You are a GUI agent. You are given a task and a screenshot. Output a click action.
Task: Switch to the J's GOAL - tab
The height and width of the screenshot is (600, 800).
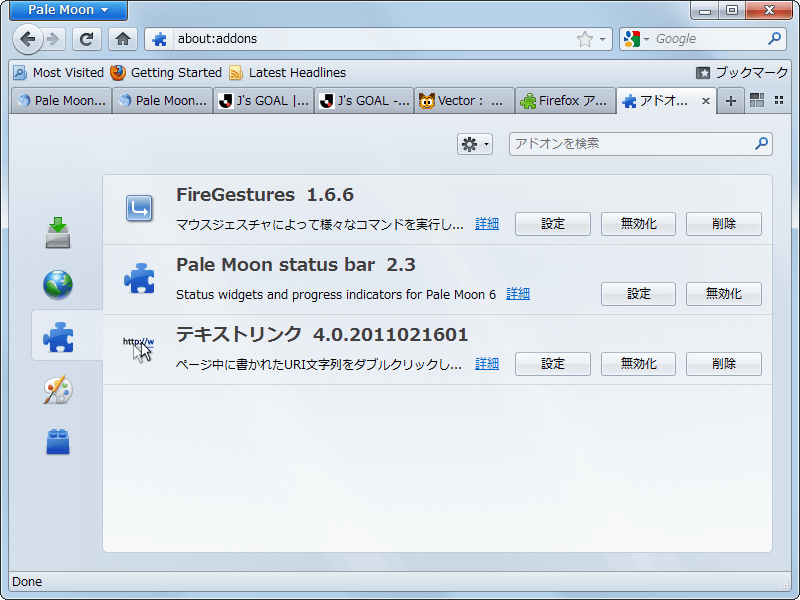(364, 101)
